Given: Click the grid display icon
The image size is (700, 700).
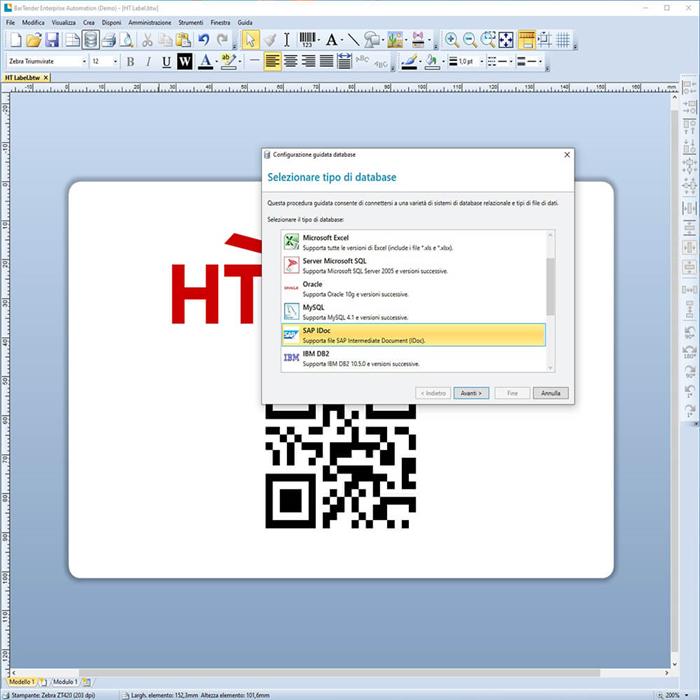Looking at the screenshot, I should 563,40.
